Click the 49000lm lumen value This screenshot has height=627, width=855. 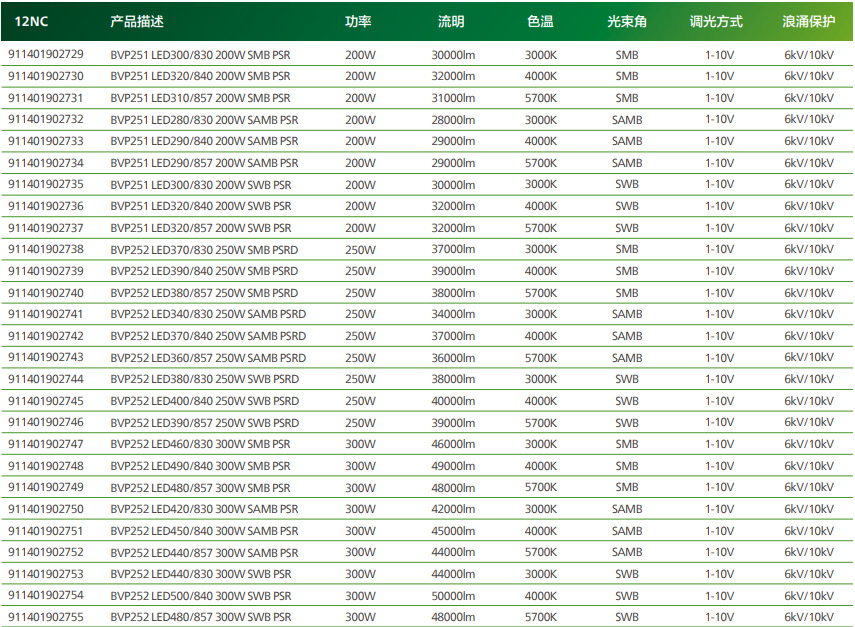[x=453, y=466]
